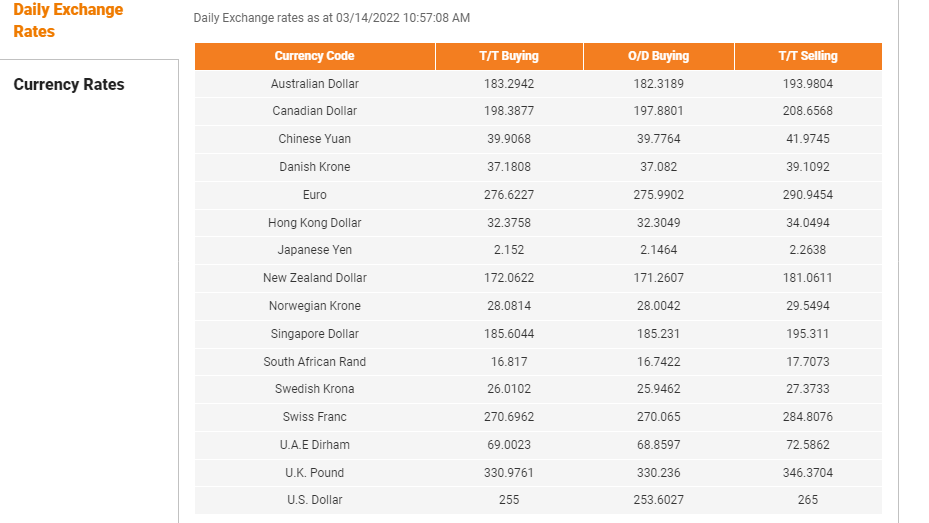The image size is (929, 523).
Task: Select the Canadian Dollar currency cell
Action: 315,111
